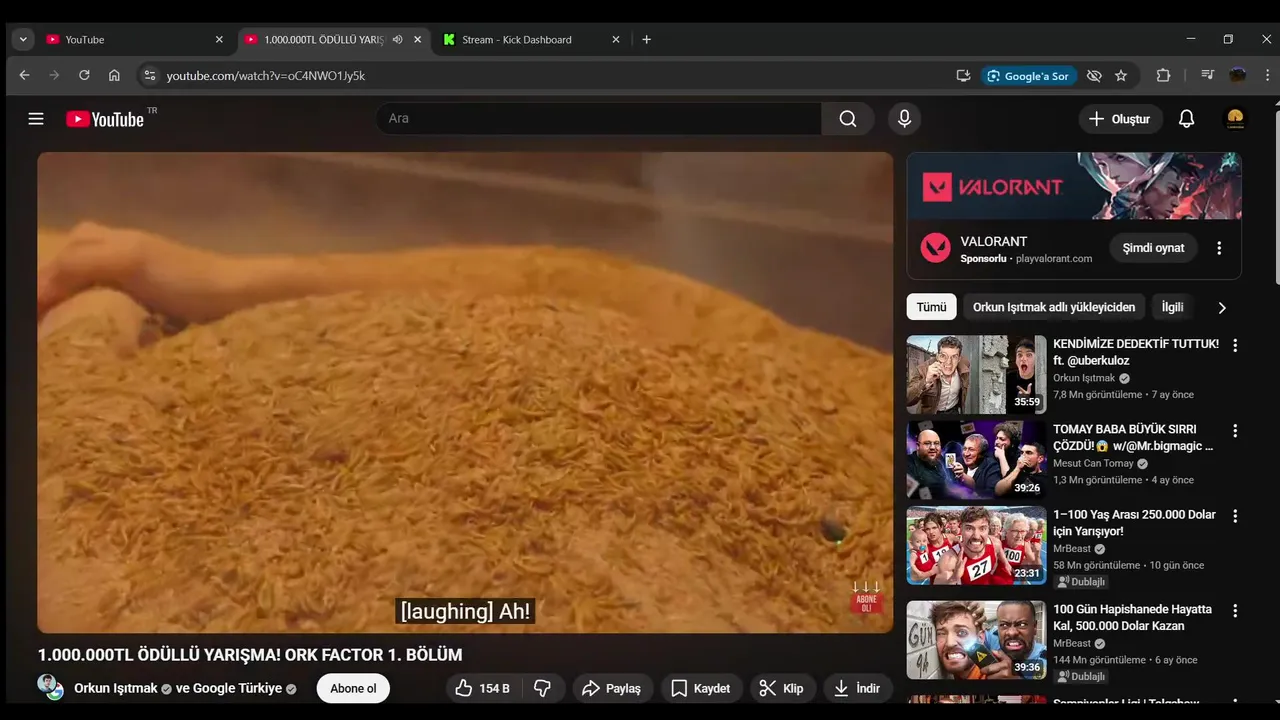Open the YouTube account avatar menu
Viewport: 1280px width, 720px height.
tap(1236, 119)
